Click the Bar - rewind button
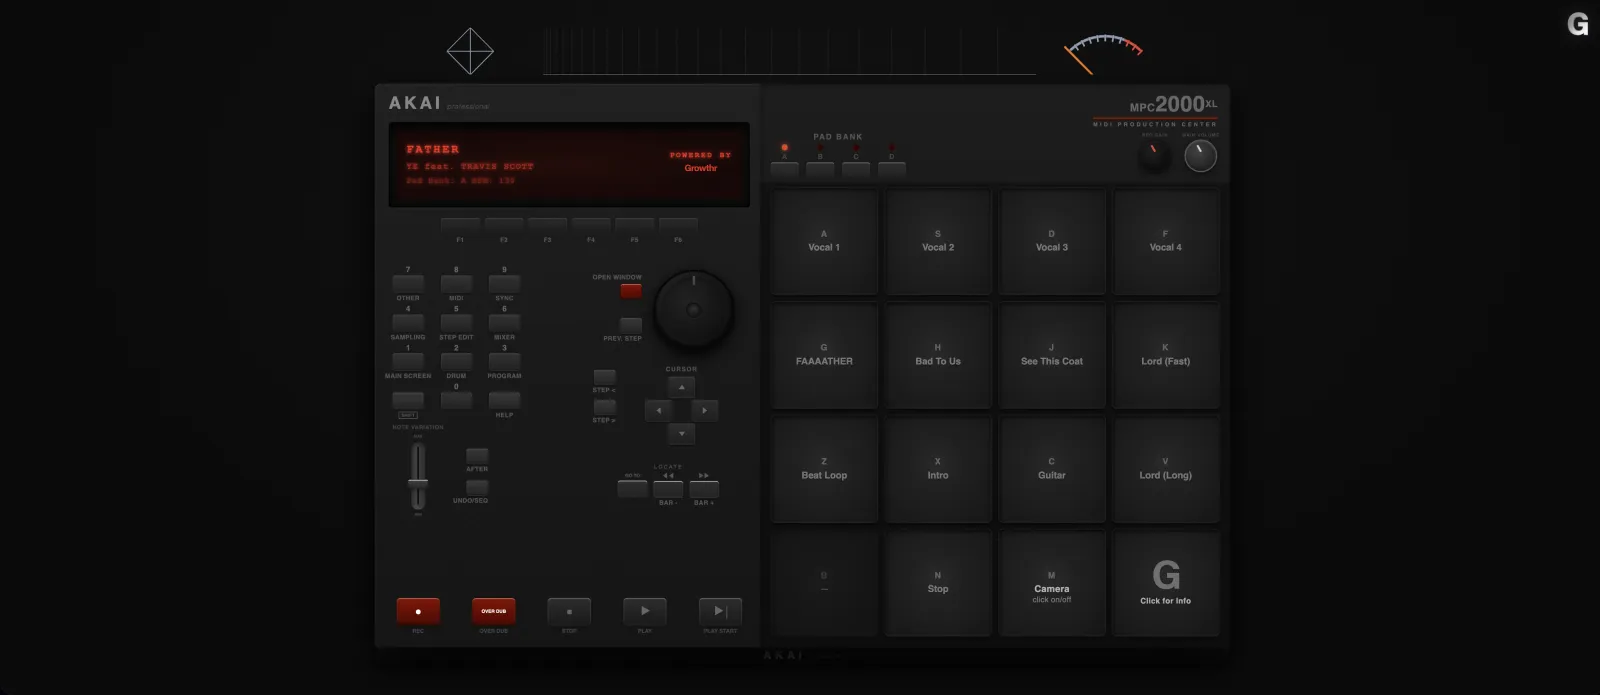The image size is (1600, 695). click(x=668, y=489)
